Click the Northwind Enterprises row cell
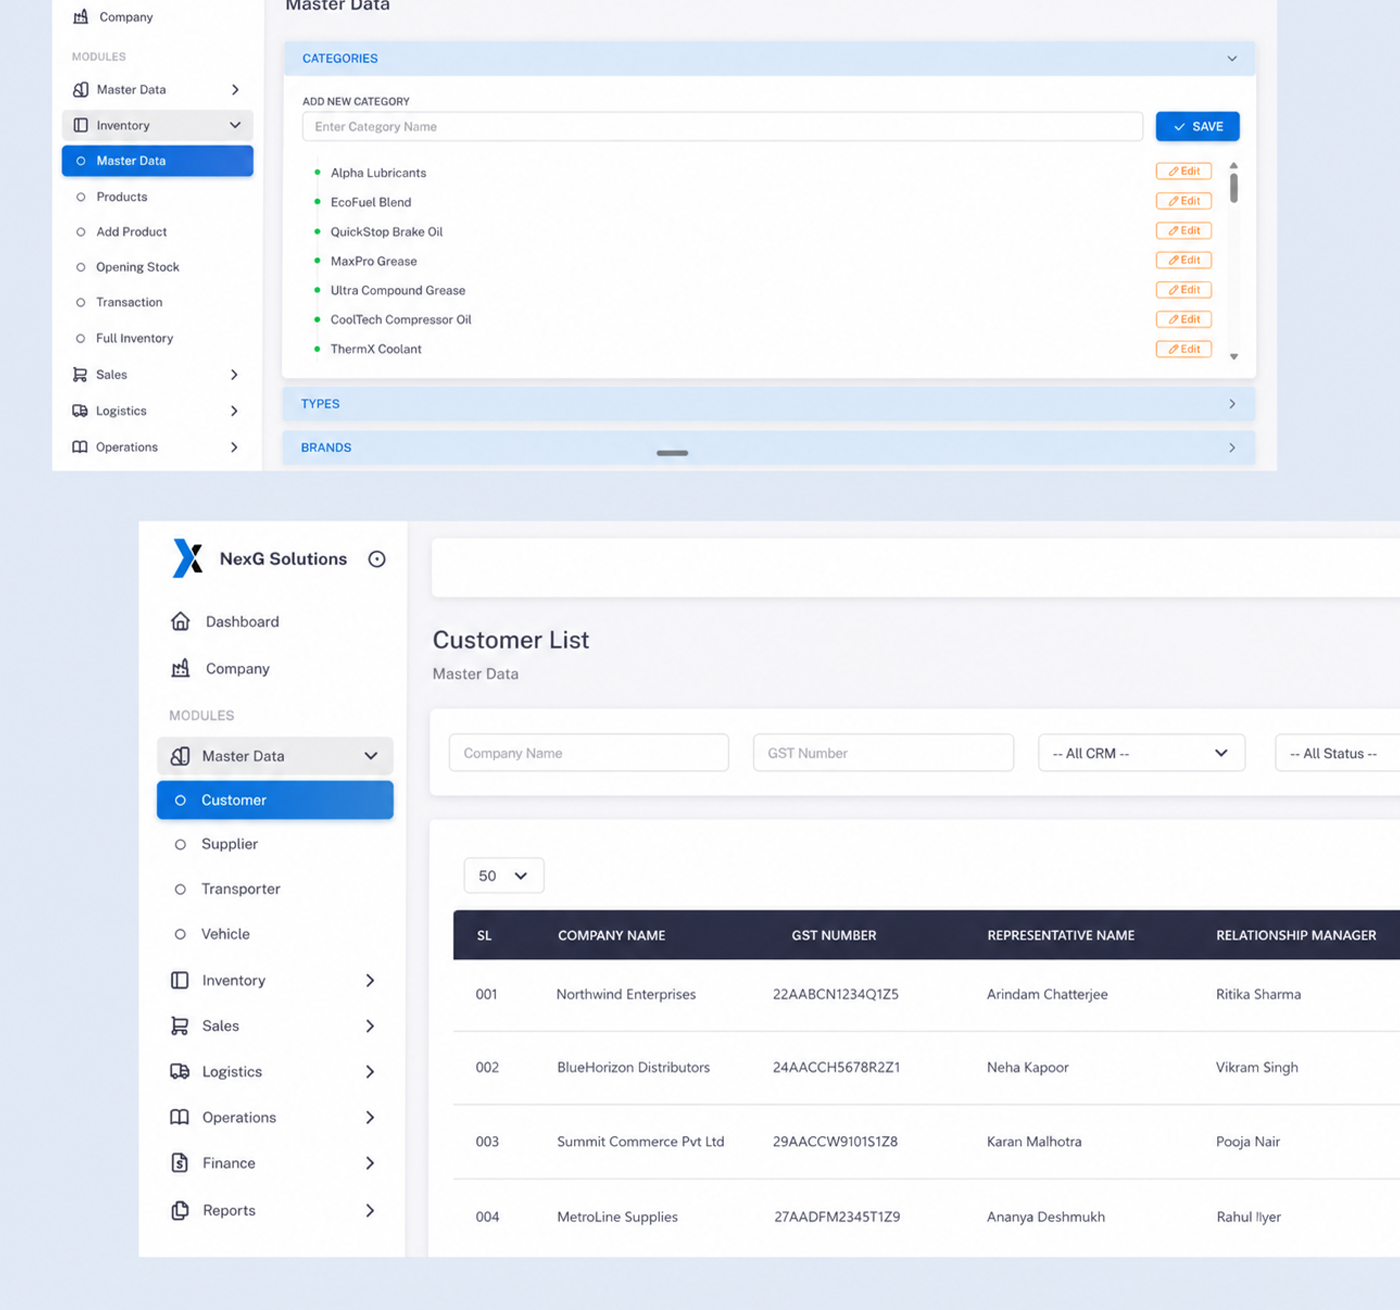This screenshot has width=1400, height=1310. [626, 994]
